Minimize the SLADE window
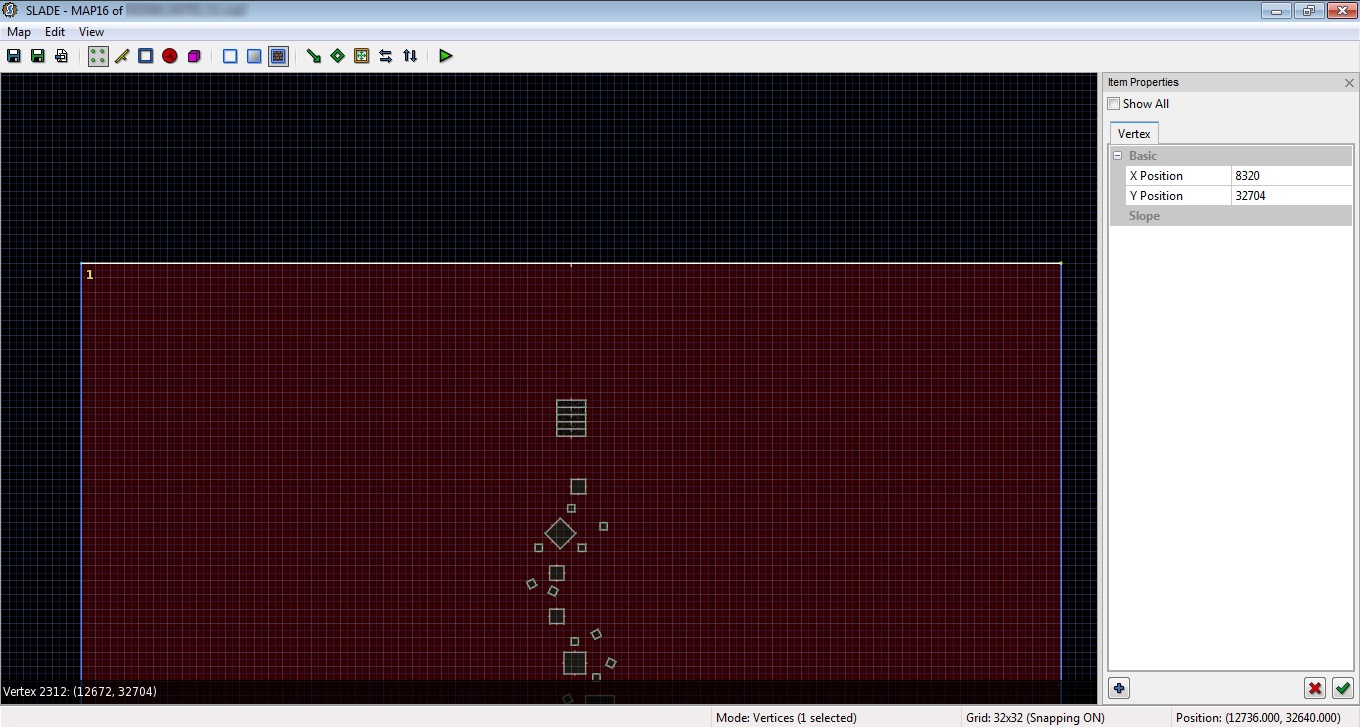This screenshot has width=1360, height=728. tap(1277, 11)
